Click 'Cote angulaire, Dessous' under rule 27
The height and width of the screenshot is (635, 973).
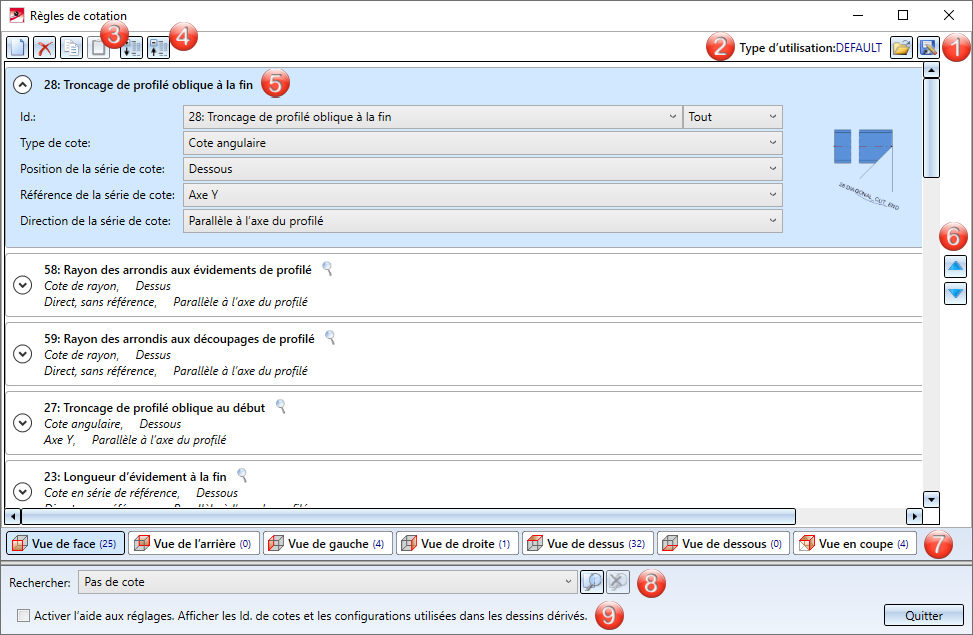tap(112, 423)
